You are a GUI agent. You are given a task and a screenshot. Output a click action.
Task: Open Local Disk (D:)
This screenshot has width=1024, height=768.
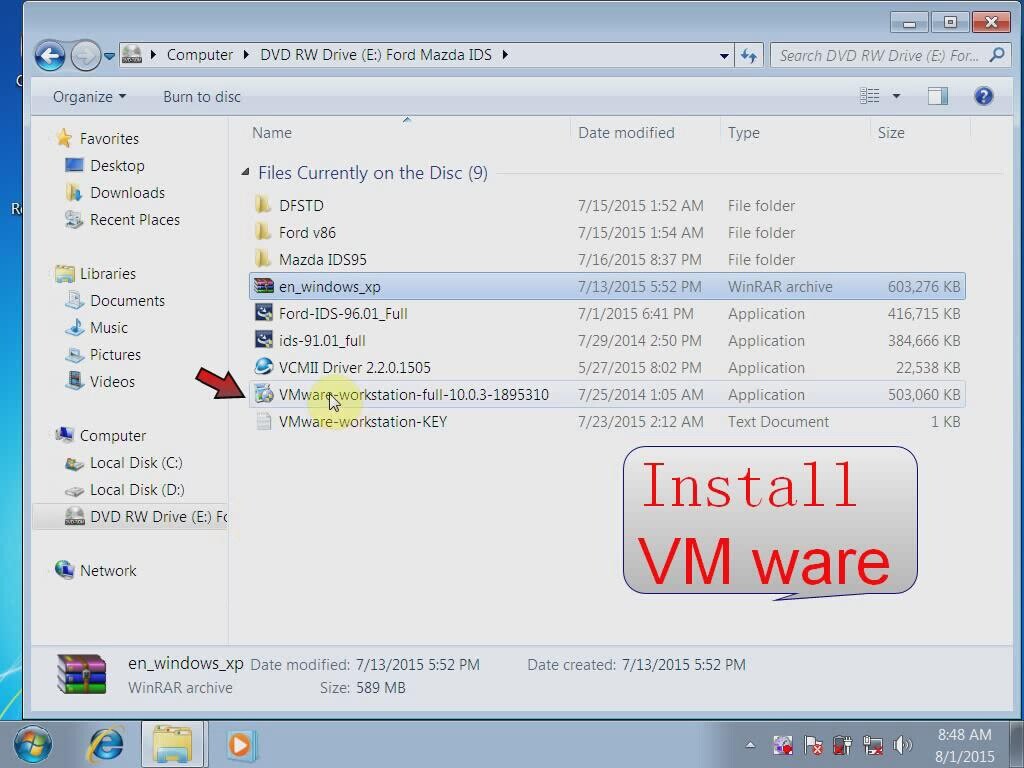point(137,489)
